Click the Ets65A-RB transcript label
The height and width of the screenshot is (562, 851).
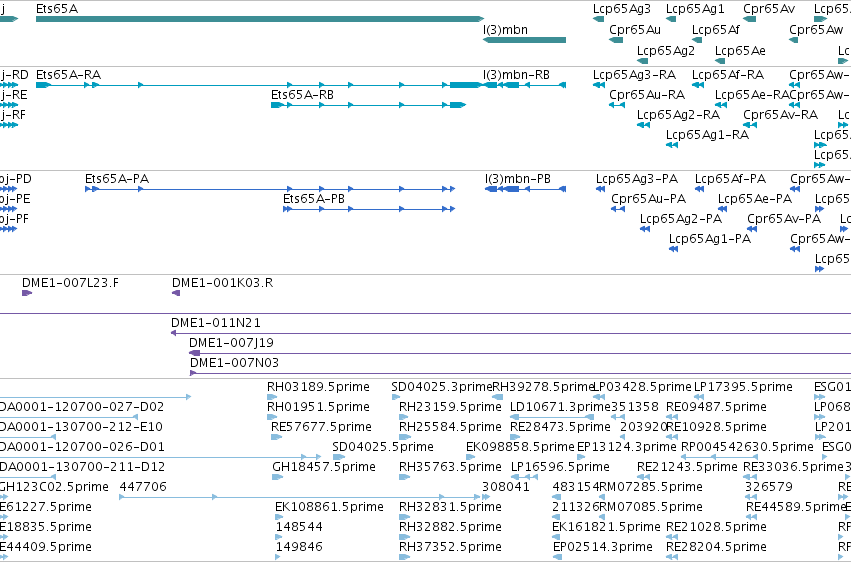pyautogui.click(x=302, y=94)
